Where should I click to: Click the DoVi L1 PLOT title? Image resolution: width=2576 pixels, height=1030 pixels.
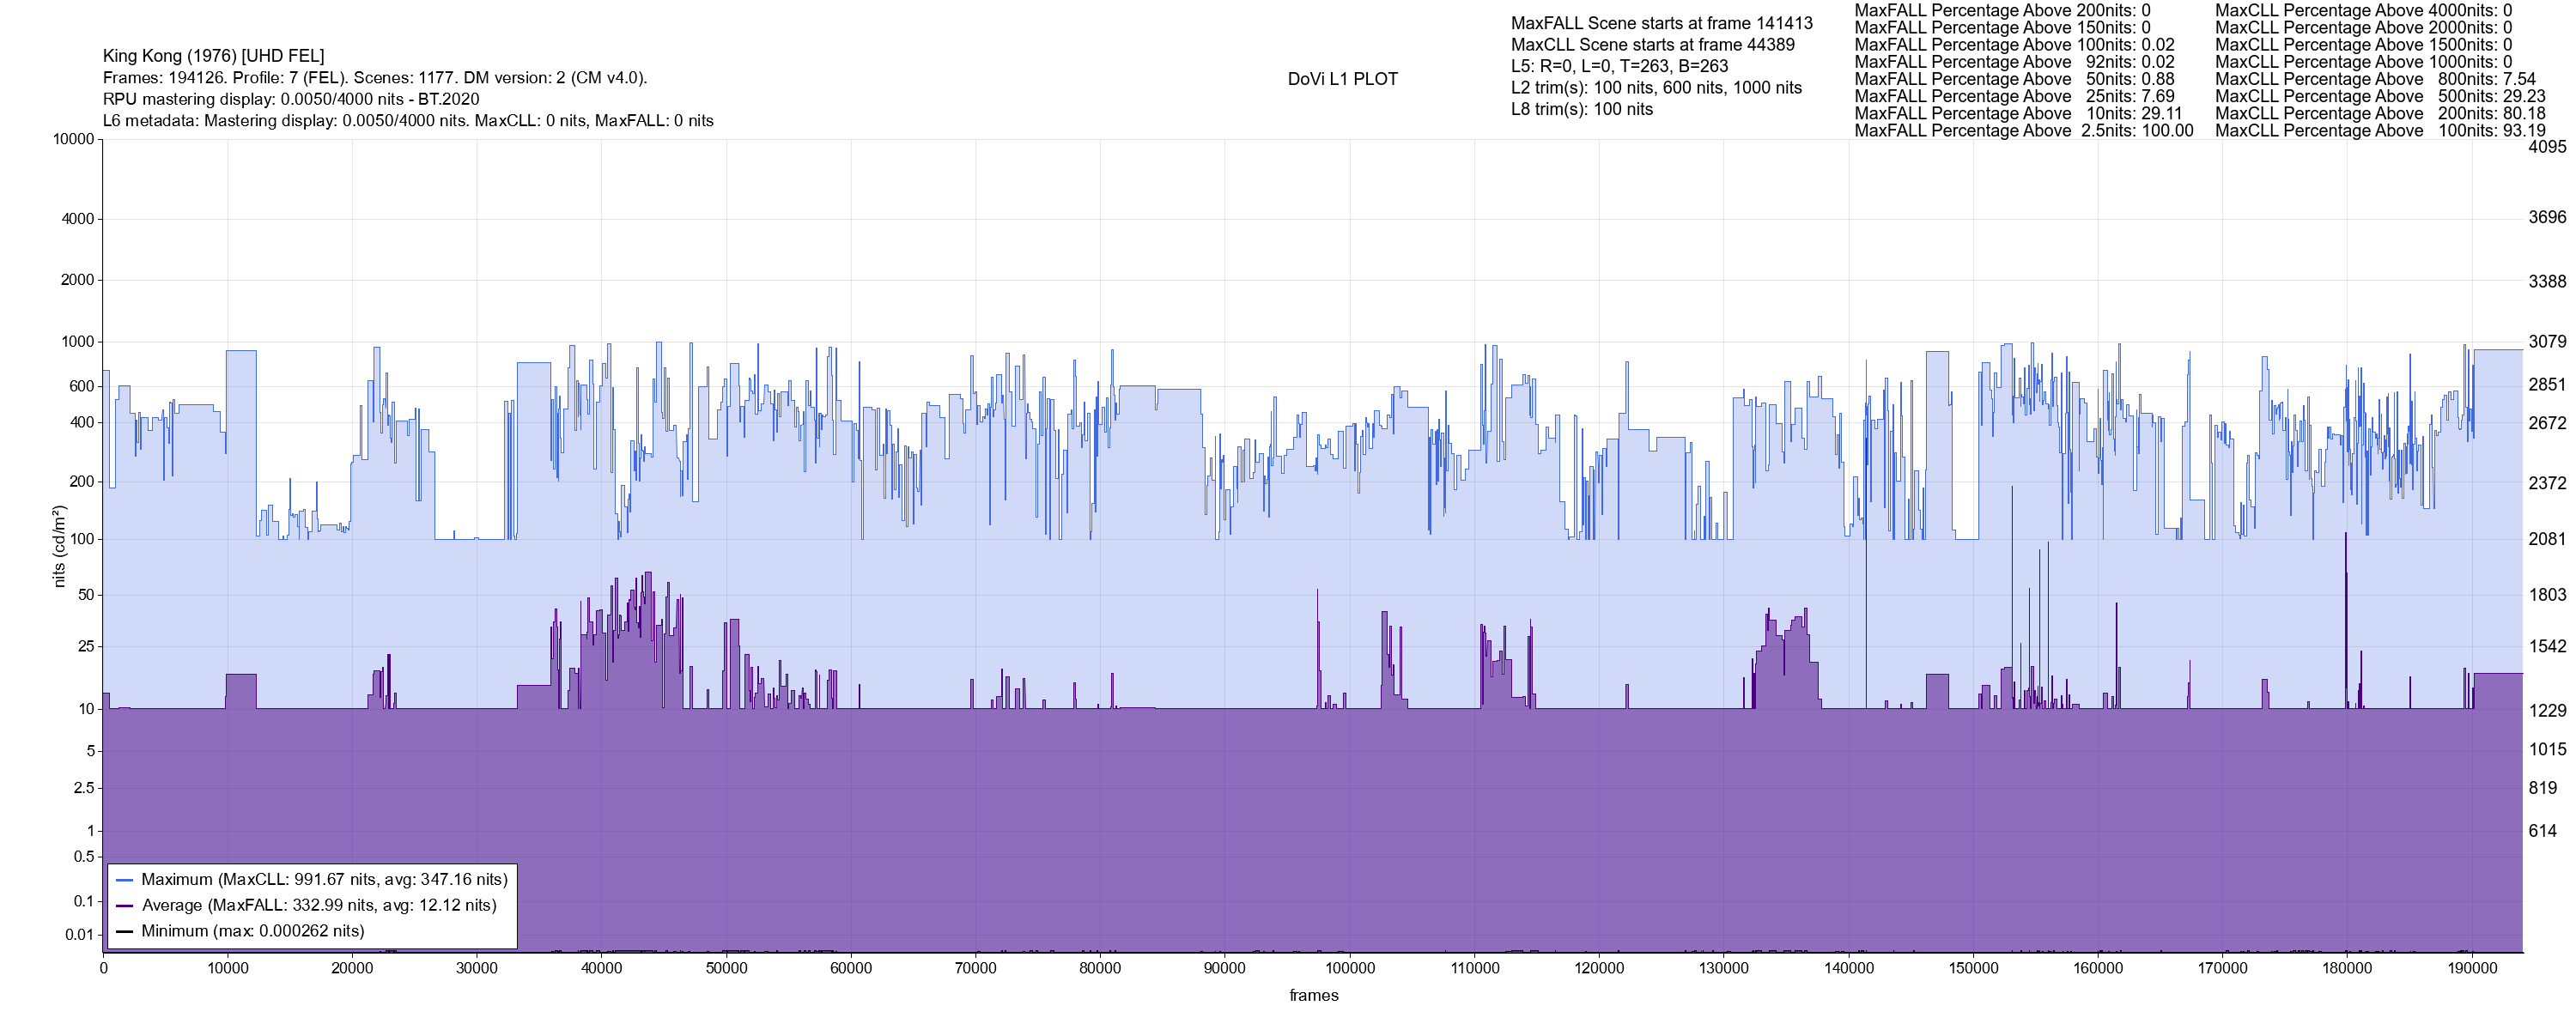pos(1342,79)
